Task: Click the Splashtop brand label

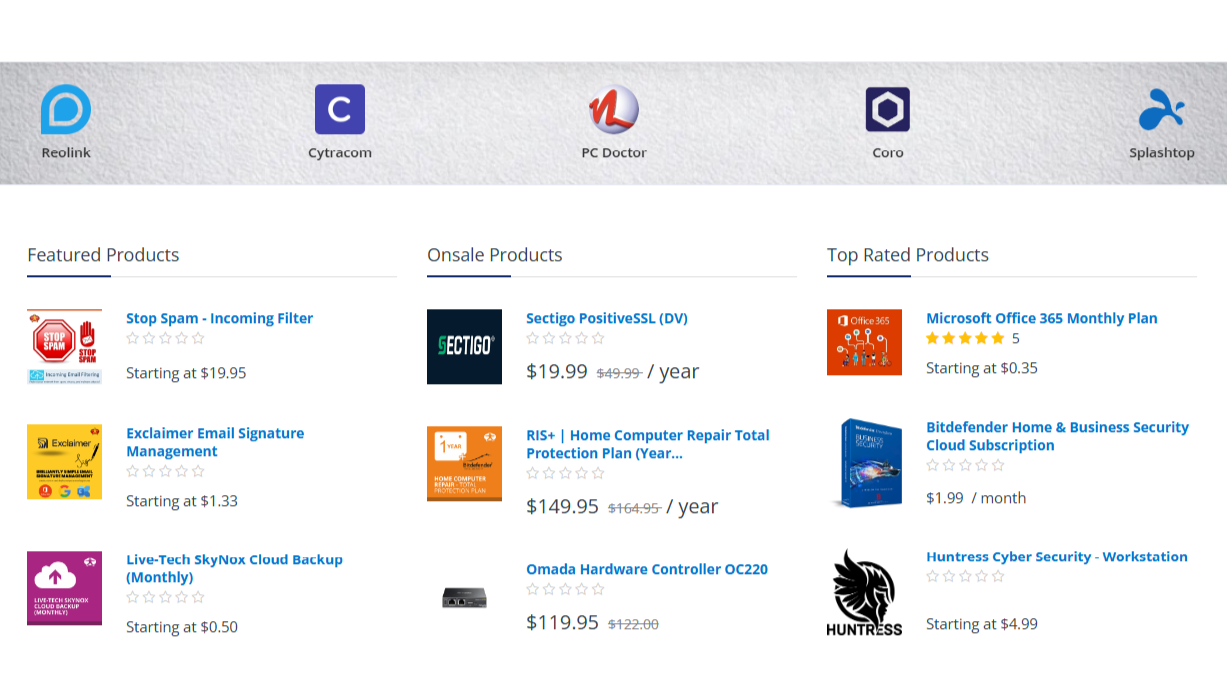Action: pyautogui.click(x=1162, y=153)
